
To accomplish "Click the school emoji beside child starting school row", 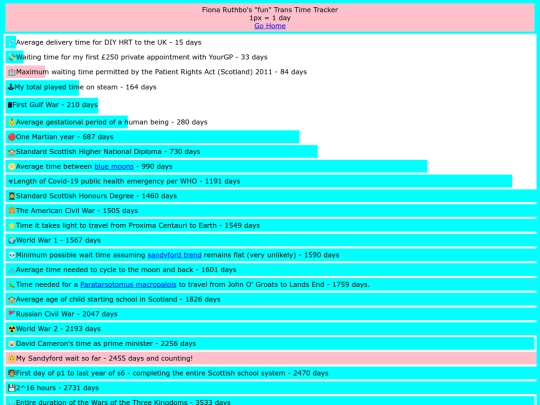I will coord(11,300).
